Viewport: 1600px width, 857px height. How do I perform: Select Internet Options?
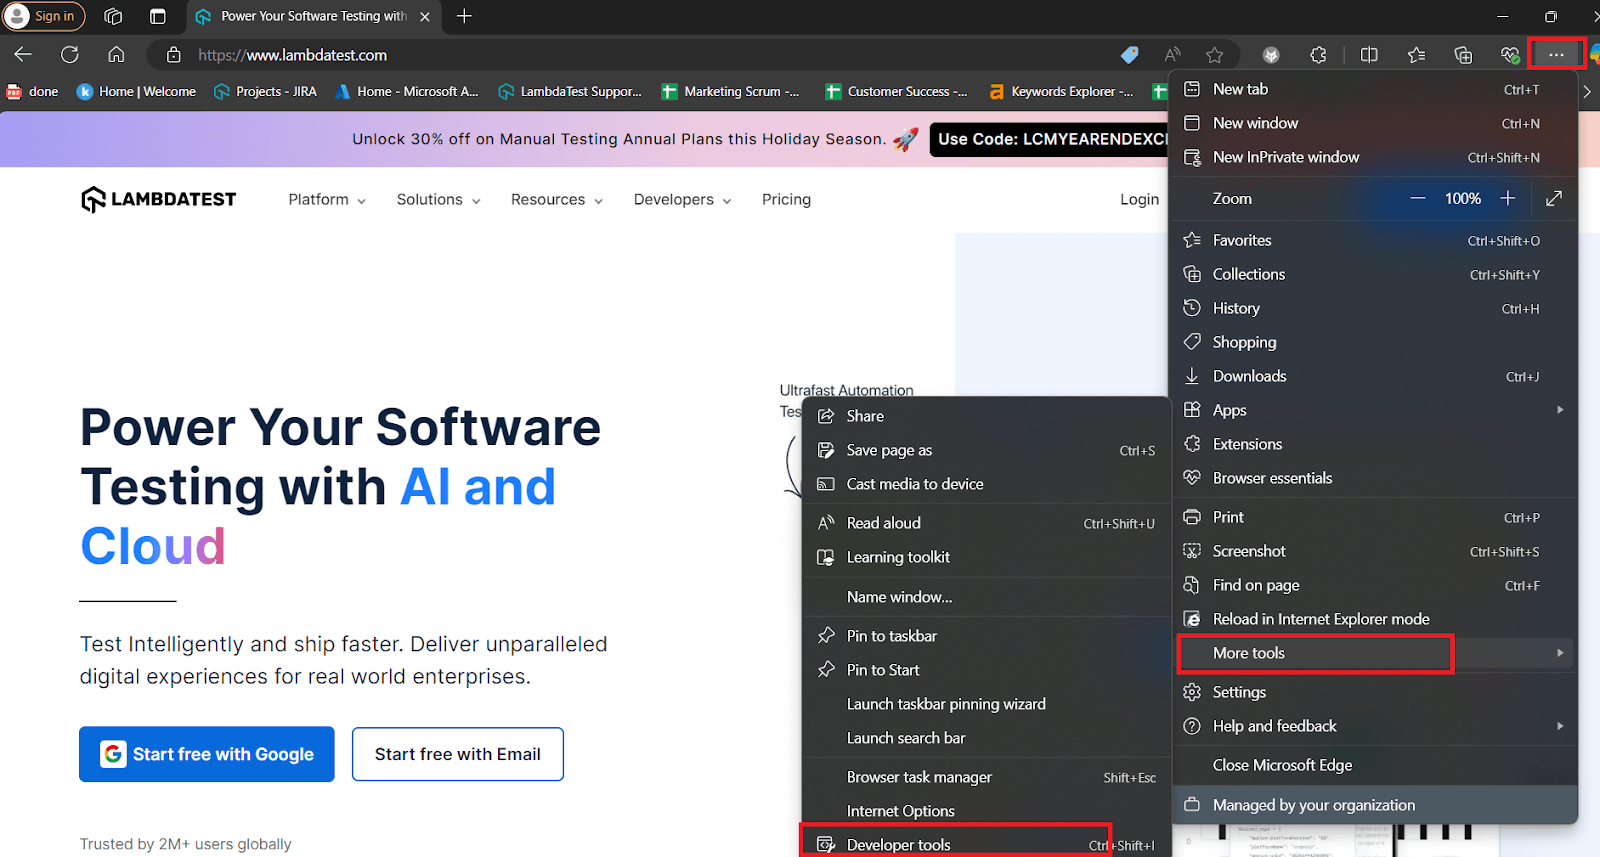(x=986, y=811)
